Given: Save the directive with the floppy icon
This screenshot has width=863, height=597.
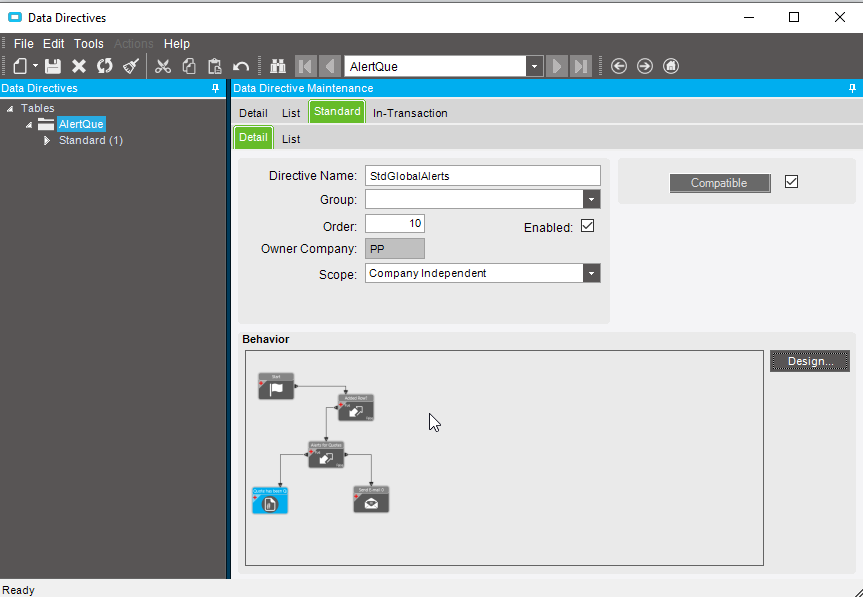Looking at the screenshot, I should click(53, 67).
